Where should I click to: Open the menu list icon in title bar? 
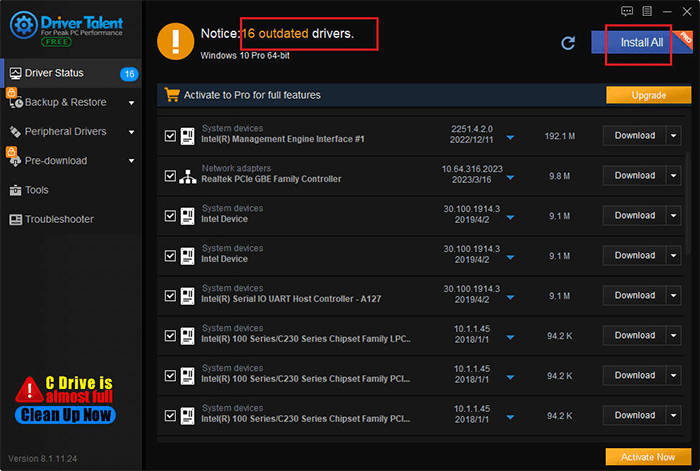[647, 11]
